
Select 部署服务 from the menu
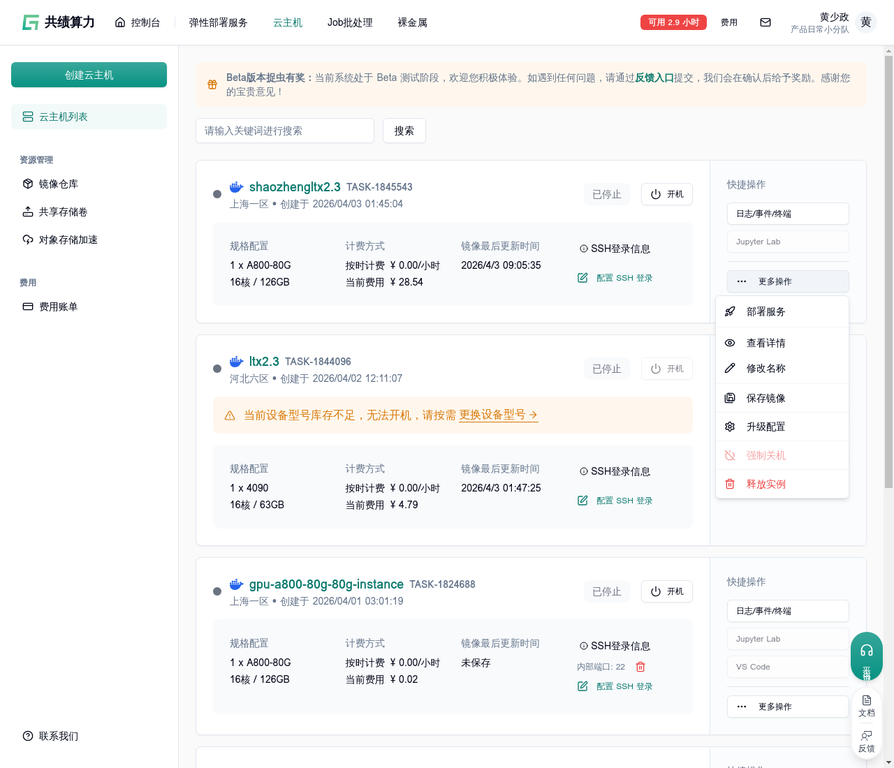tap(766, 312)
